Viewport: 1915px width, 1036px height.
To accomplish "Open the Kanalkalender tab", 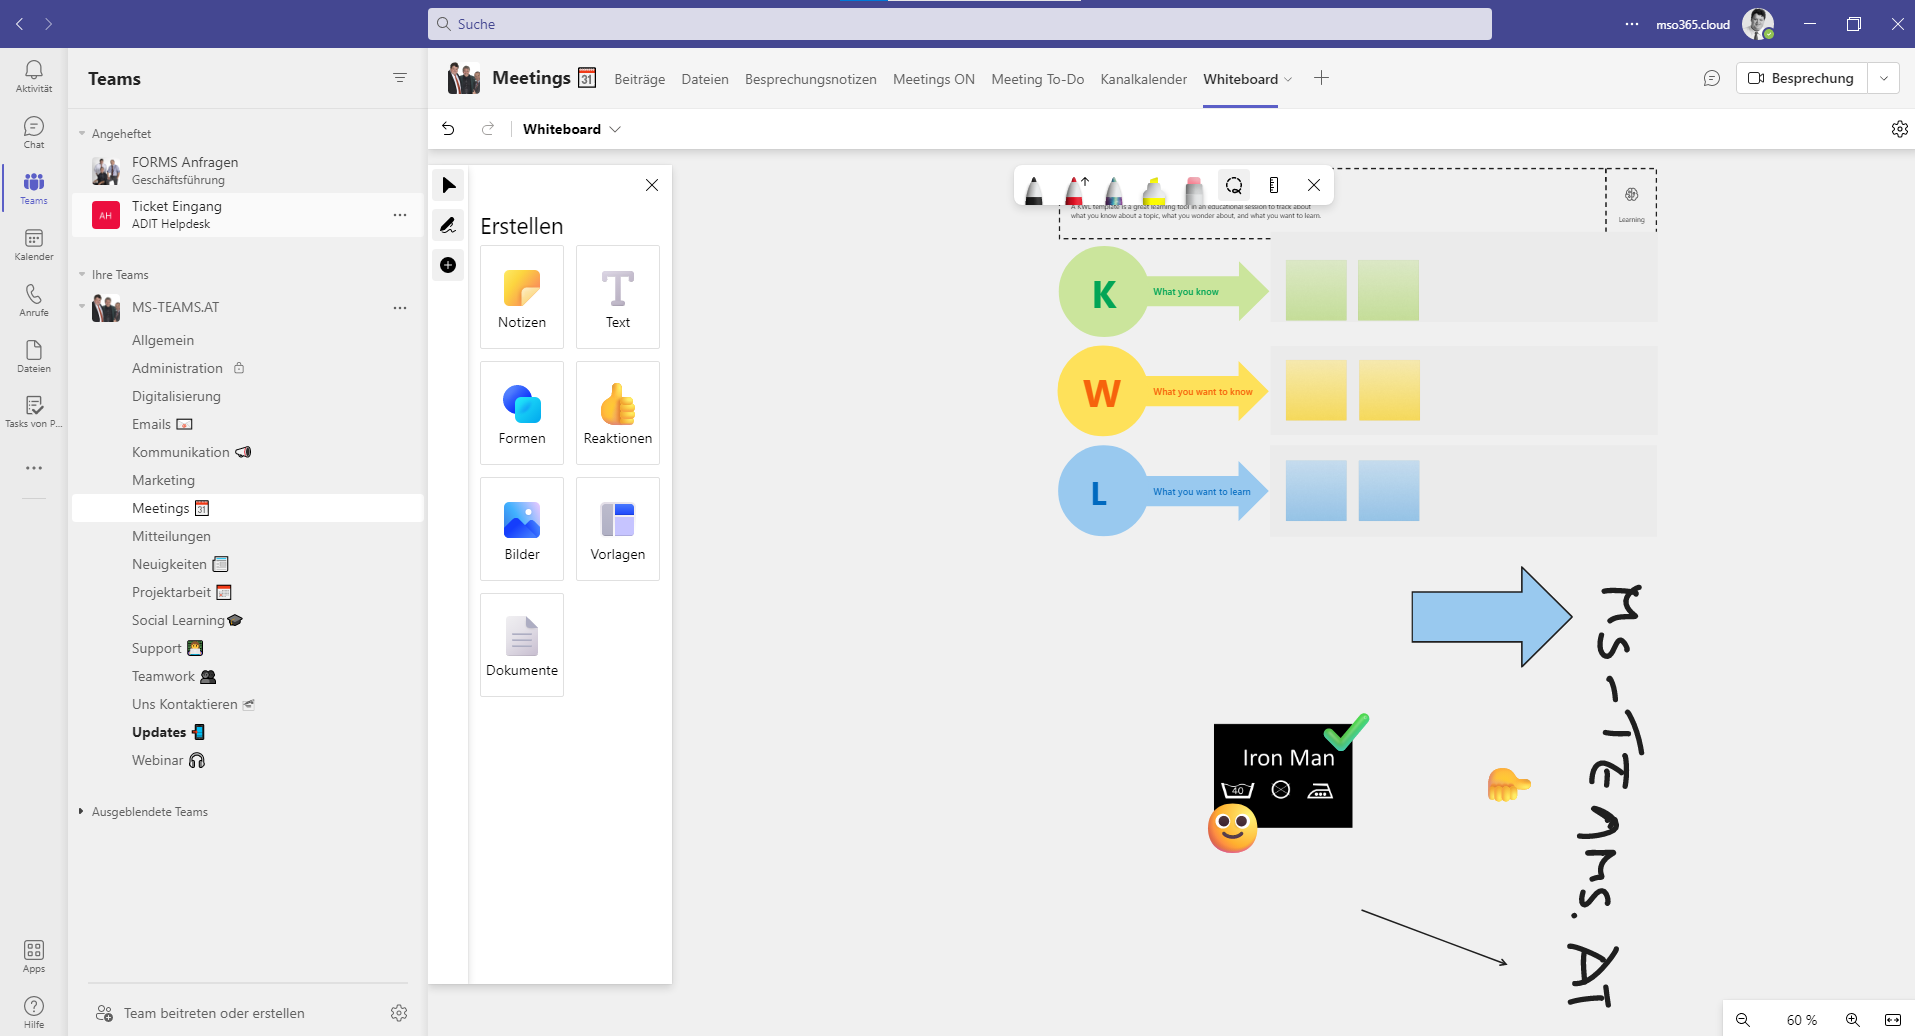I will pos(1143,79).
